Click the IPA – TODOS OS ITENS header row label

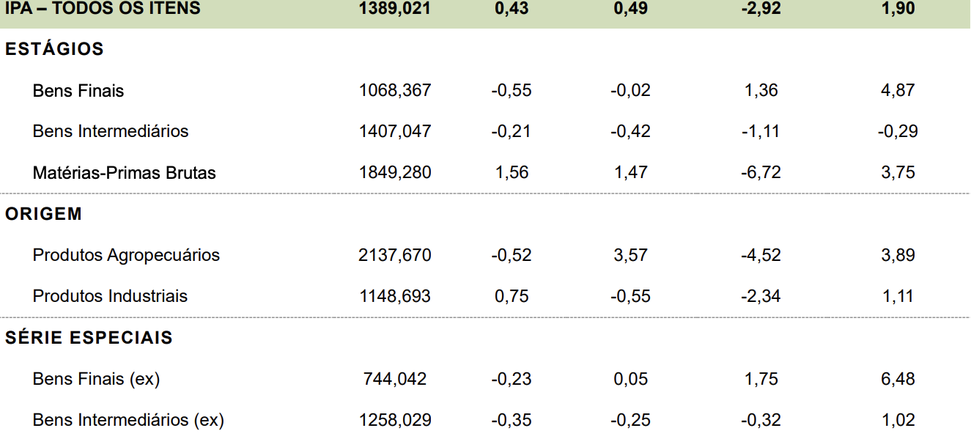click(x=103, y=8)
